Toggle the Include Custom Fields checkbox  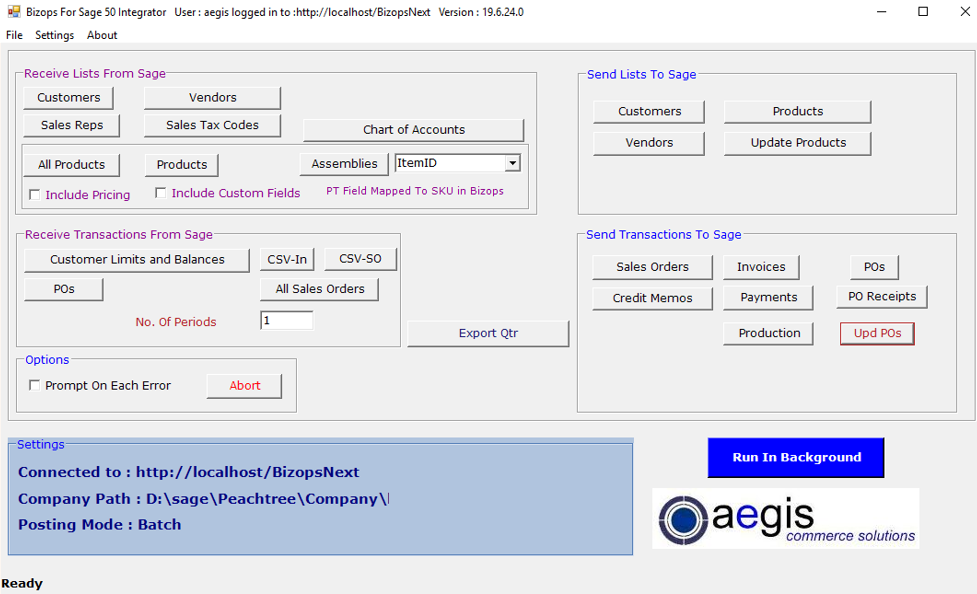161,193
